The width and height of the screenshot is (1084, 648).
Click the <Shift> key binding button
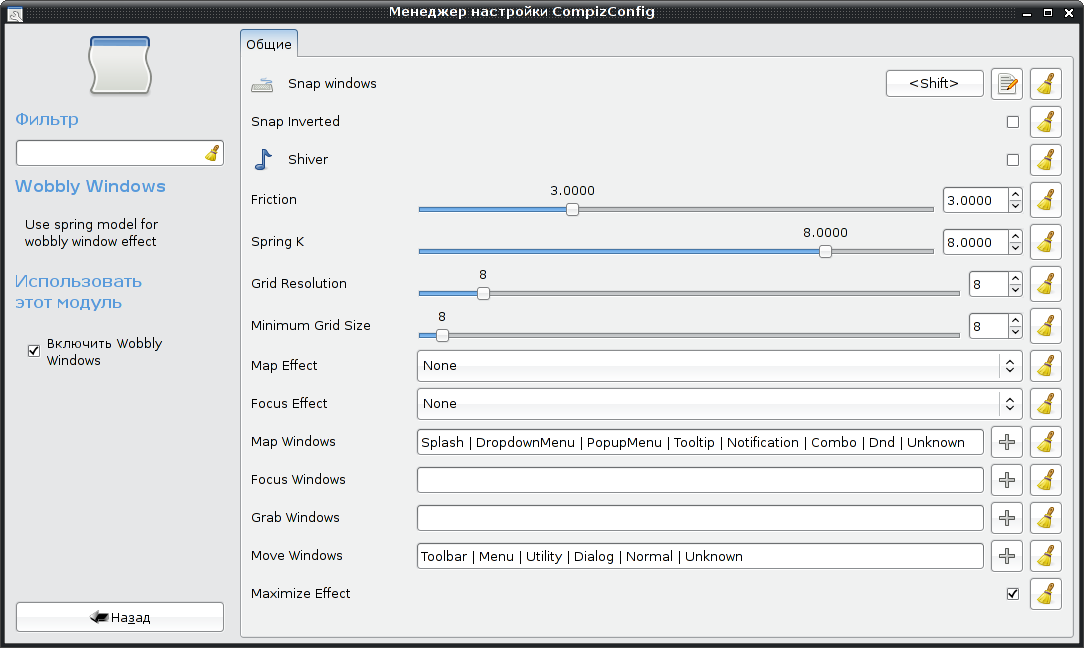coord(934,84)
